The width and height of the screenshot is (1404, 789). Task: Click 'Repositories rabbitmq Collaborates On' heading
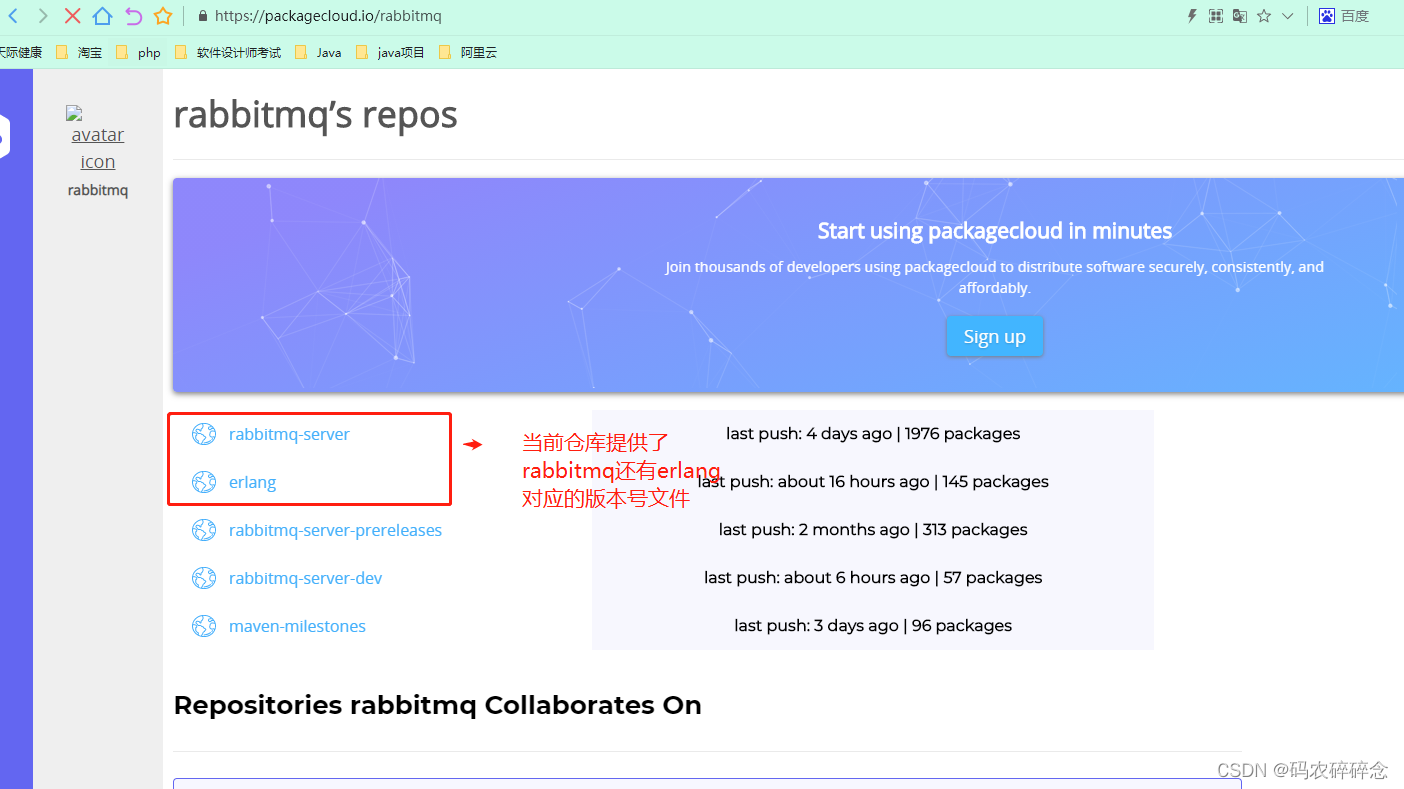point(437,705)
